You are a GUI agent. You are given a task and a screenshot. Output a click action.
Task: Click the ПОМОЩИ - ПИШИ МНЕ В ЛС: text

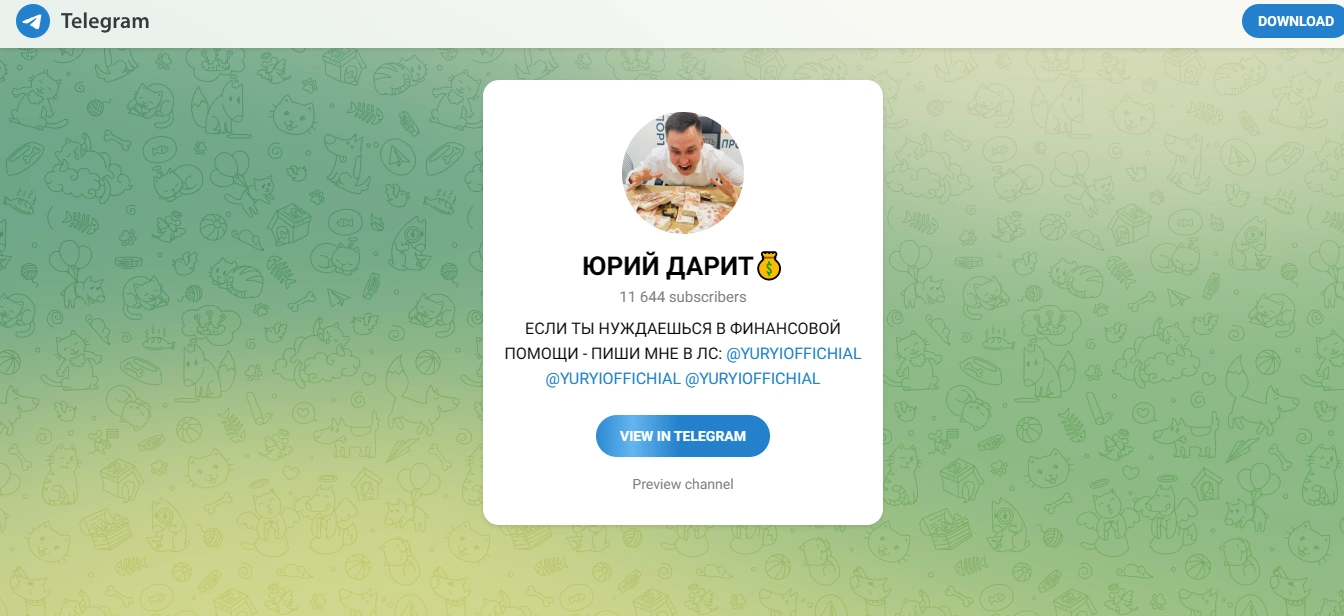pos(613,354)
